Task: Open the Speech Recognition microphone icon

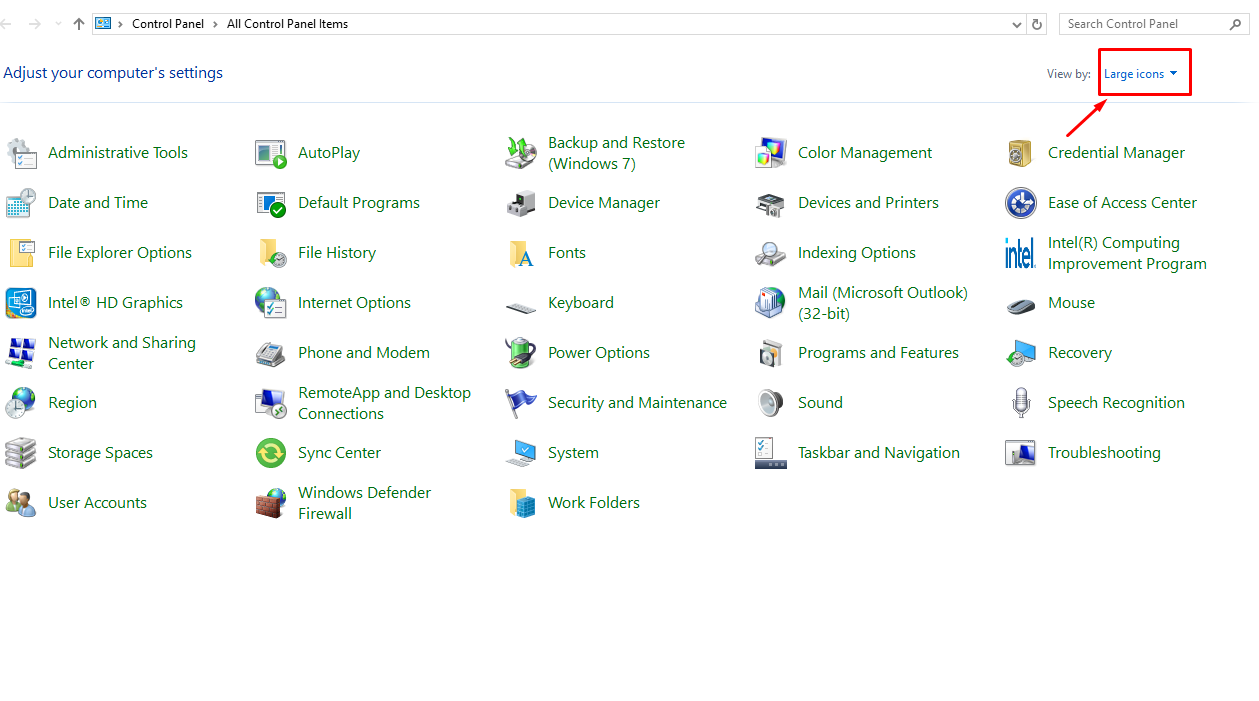Action: coord(1021,403)
